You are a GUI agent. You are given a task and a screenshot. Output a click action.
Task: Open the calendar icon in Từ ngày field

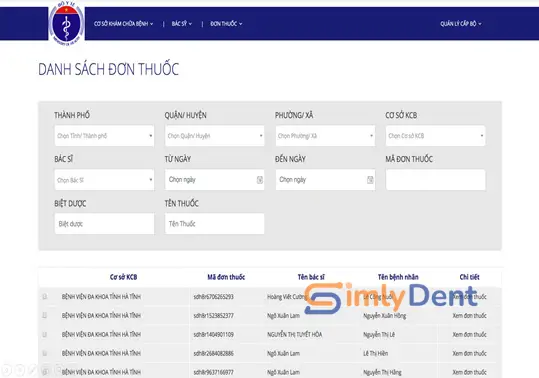[260, 180]
